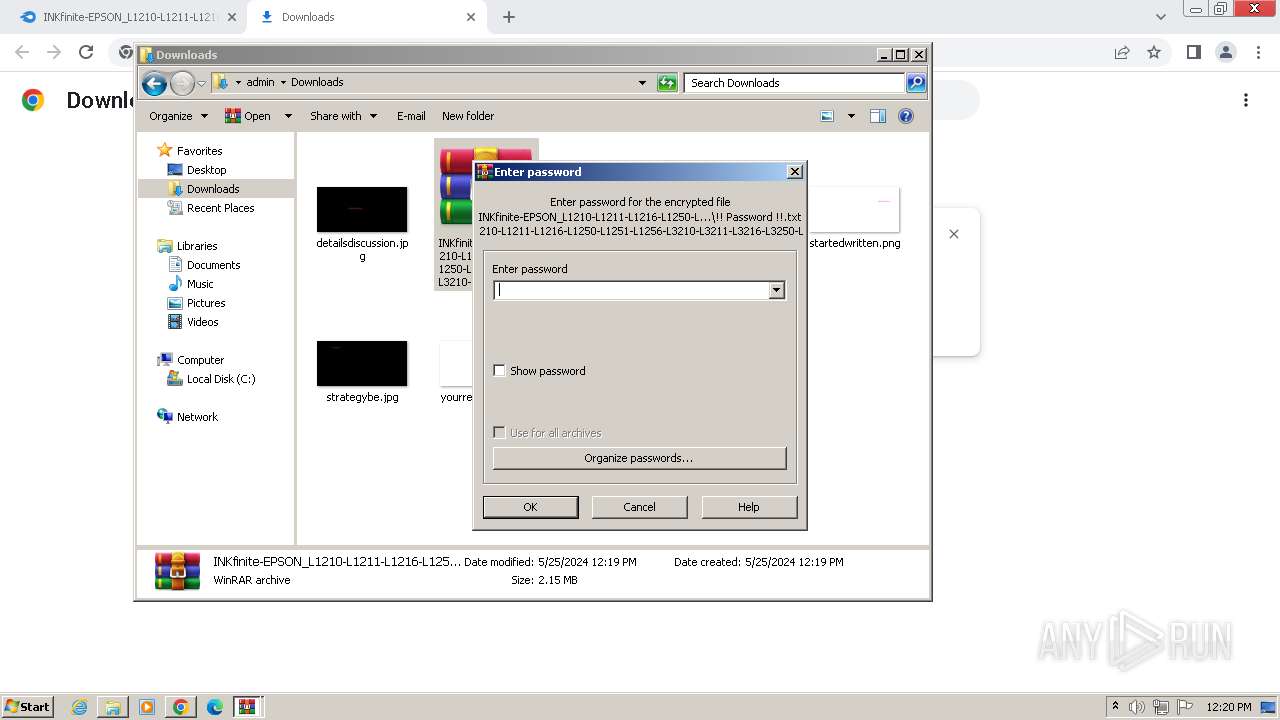Dismiss the download item with X

954,234
